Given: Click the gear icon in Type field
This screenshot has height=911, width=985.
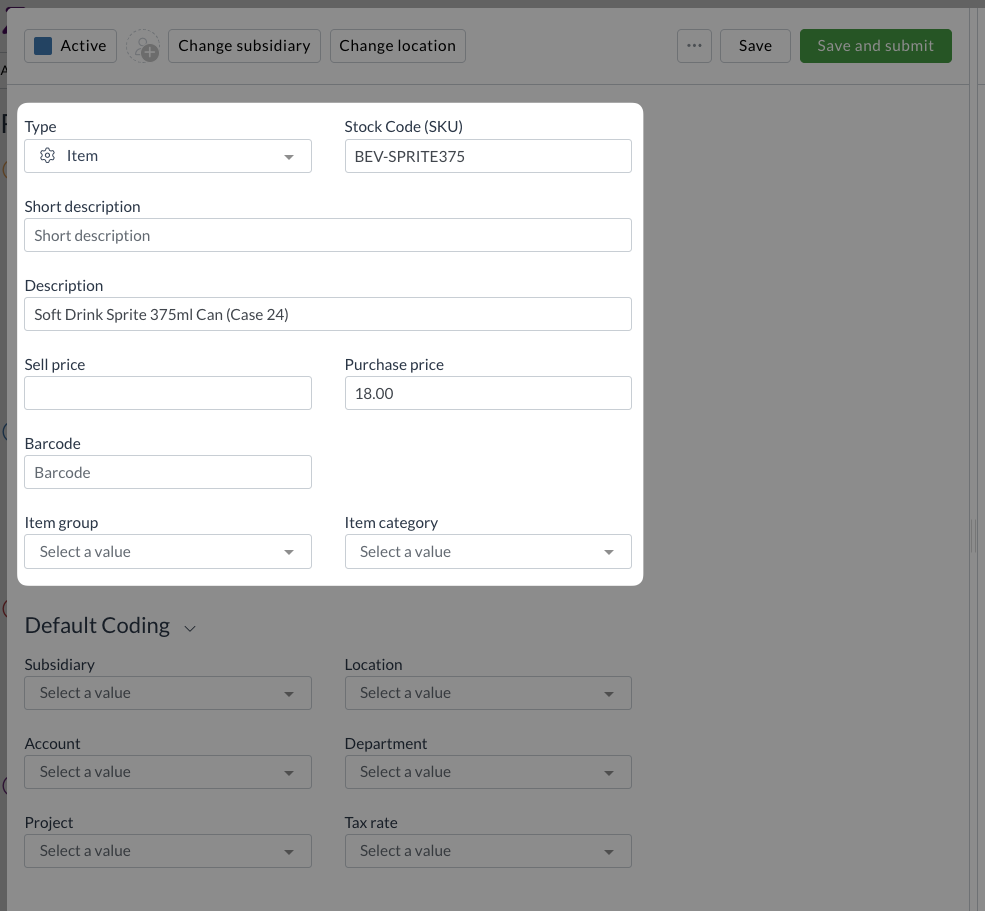Looking at the screenshot, I should 47,156.
